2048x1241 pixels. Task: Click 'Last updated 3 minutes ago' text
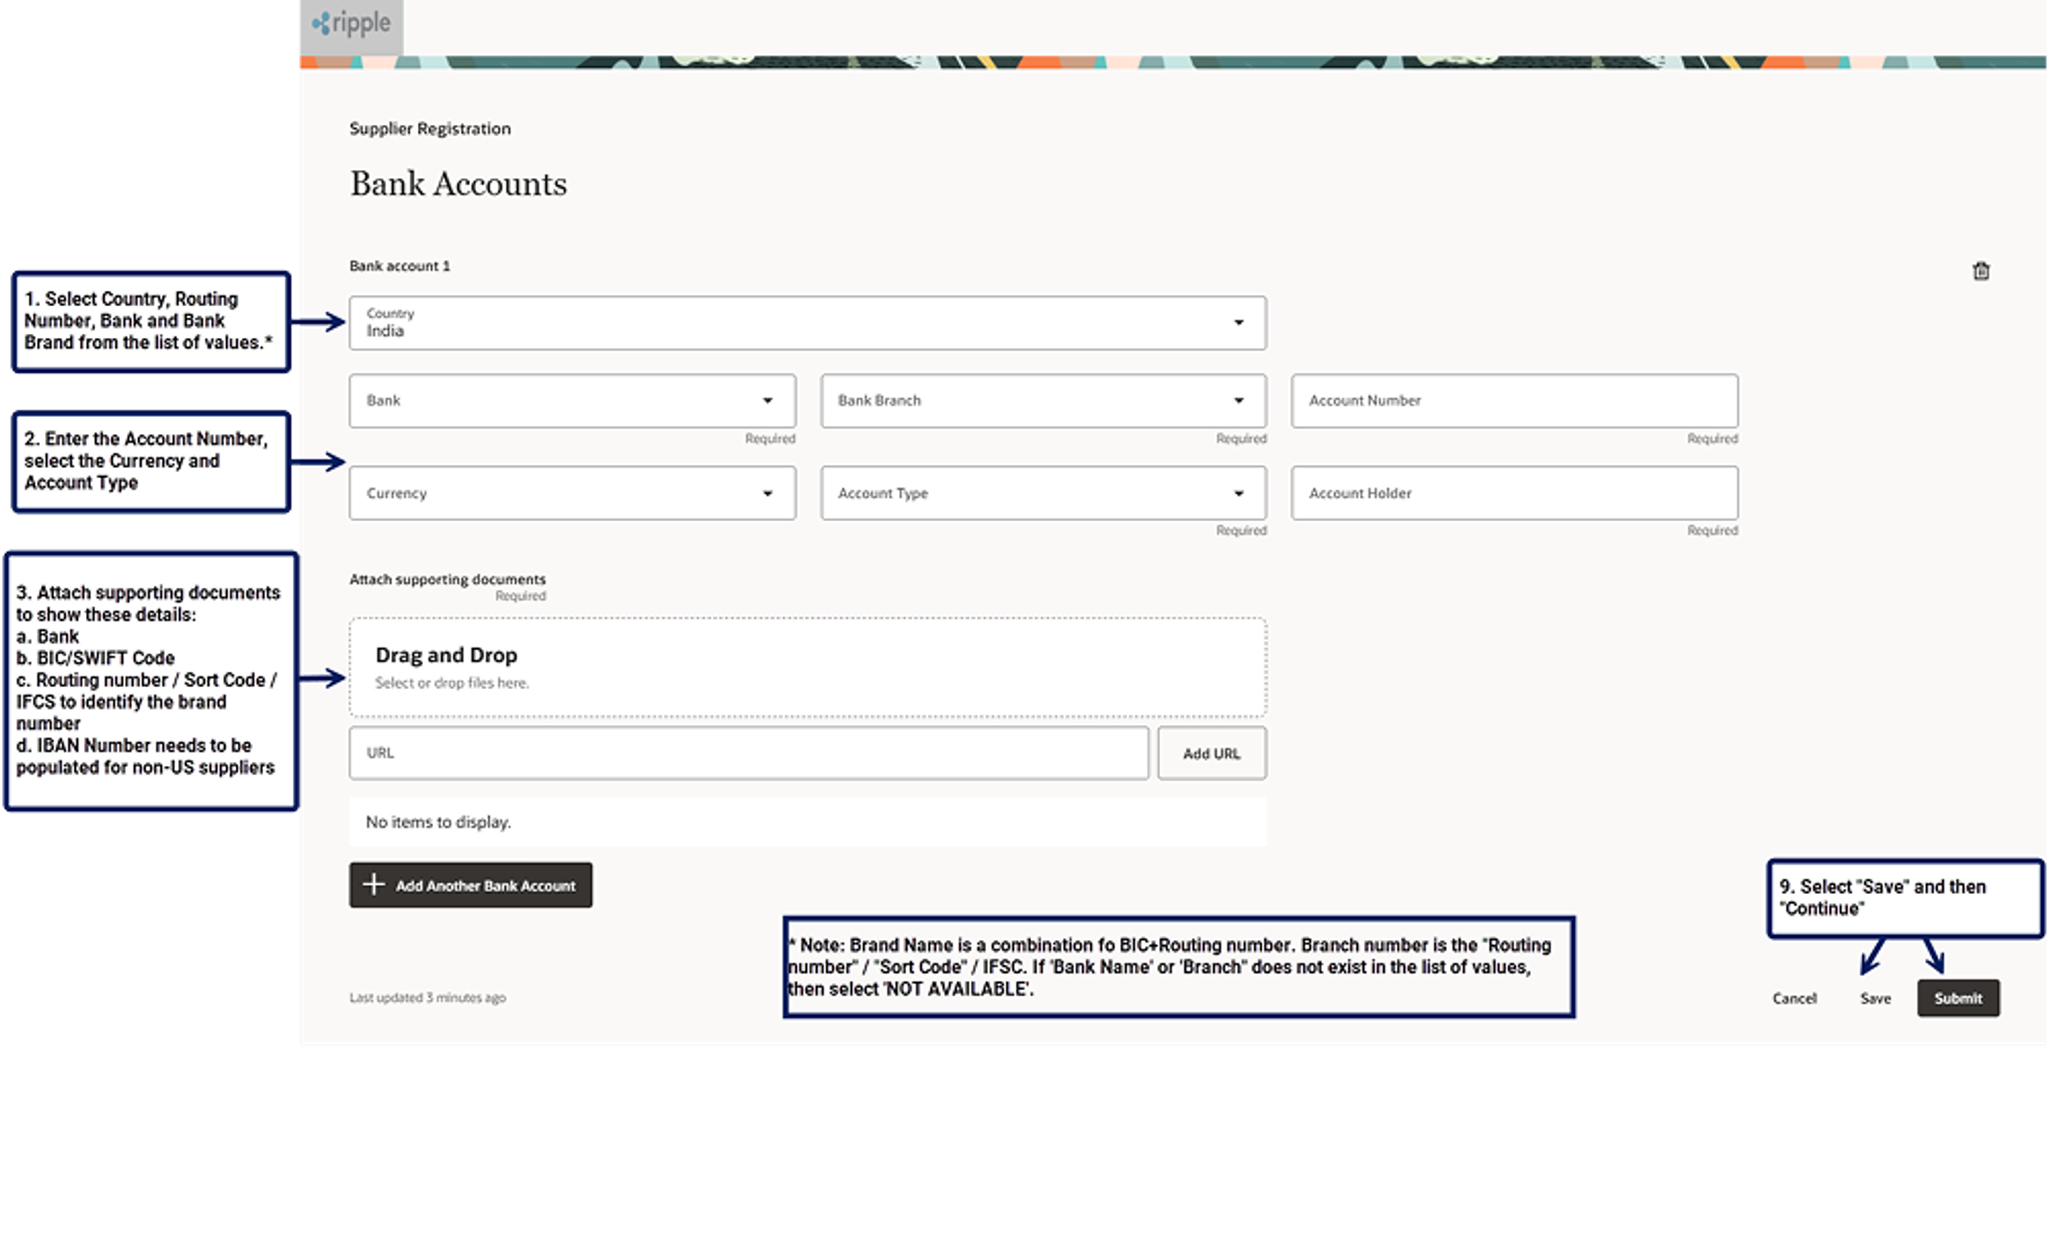pos(427,997)
